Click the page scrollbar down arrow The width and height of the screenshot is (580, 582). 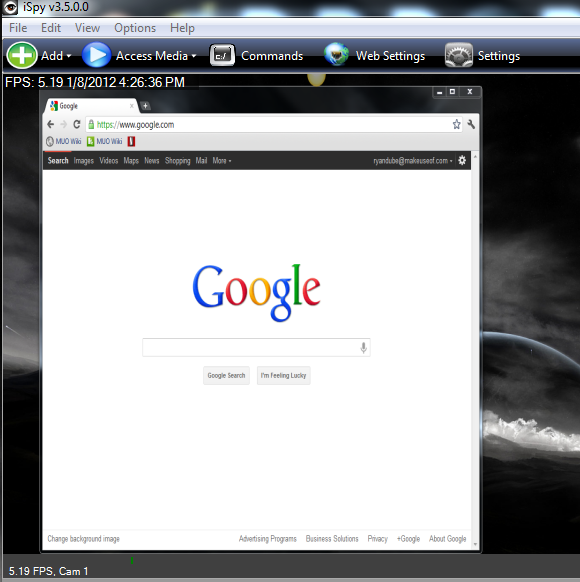475,545
